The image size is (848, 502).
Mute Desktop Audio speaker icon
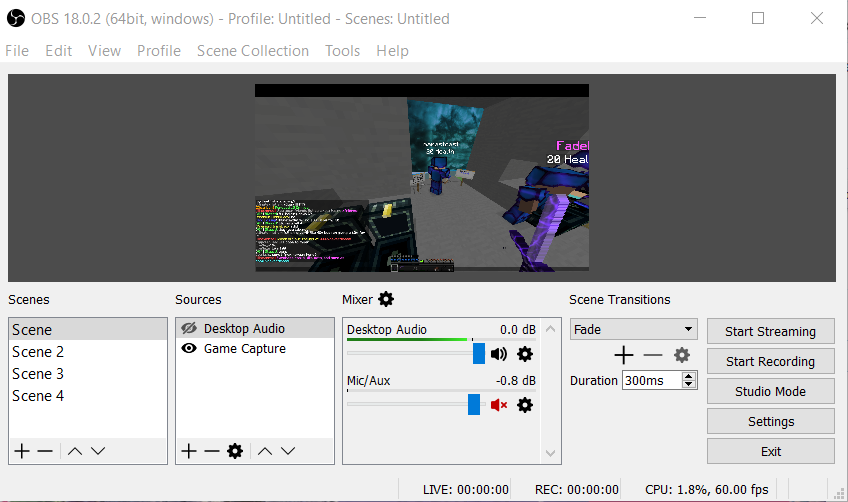(499, 354)
